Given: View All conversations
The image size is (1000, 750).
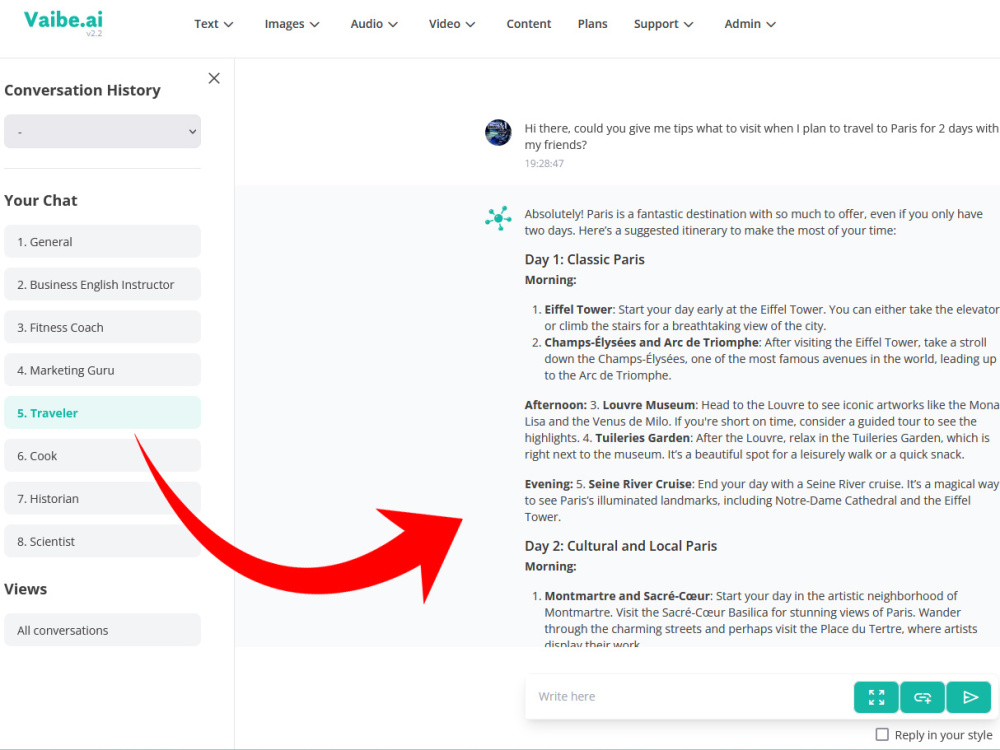Looking at the screenshot, I should (x=103, y=630).
